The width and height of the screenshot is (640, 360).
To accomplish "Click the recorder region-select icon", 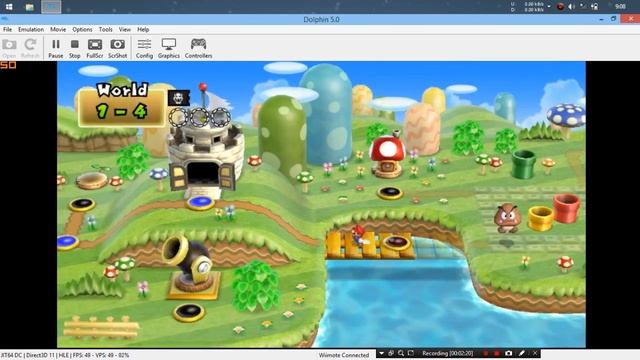I will [x=411, y=353].
